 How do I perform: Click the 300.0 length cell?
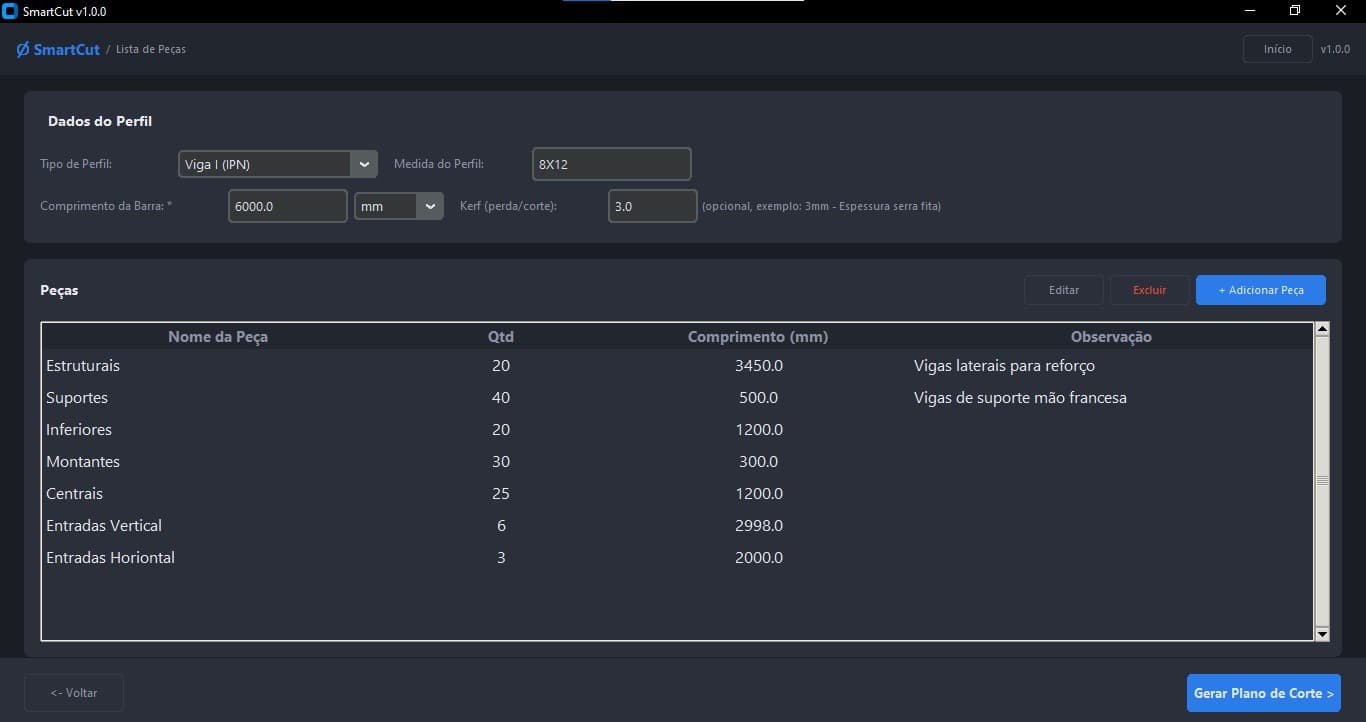pyautogui.click(x=759, y=462)
